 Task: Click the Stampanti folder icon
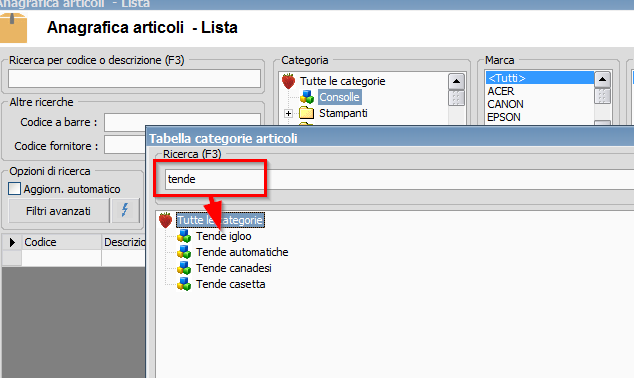point(306,113)
